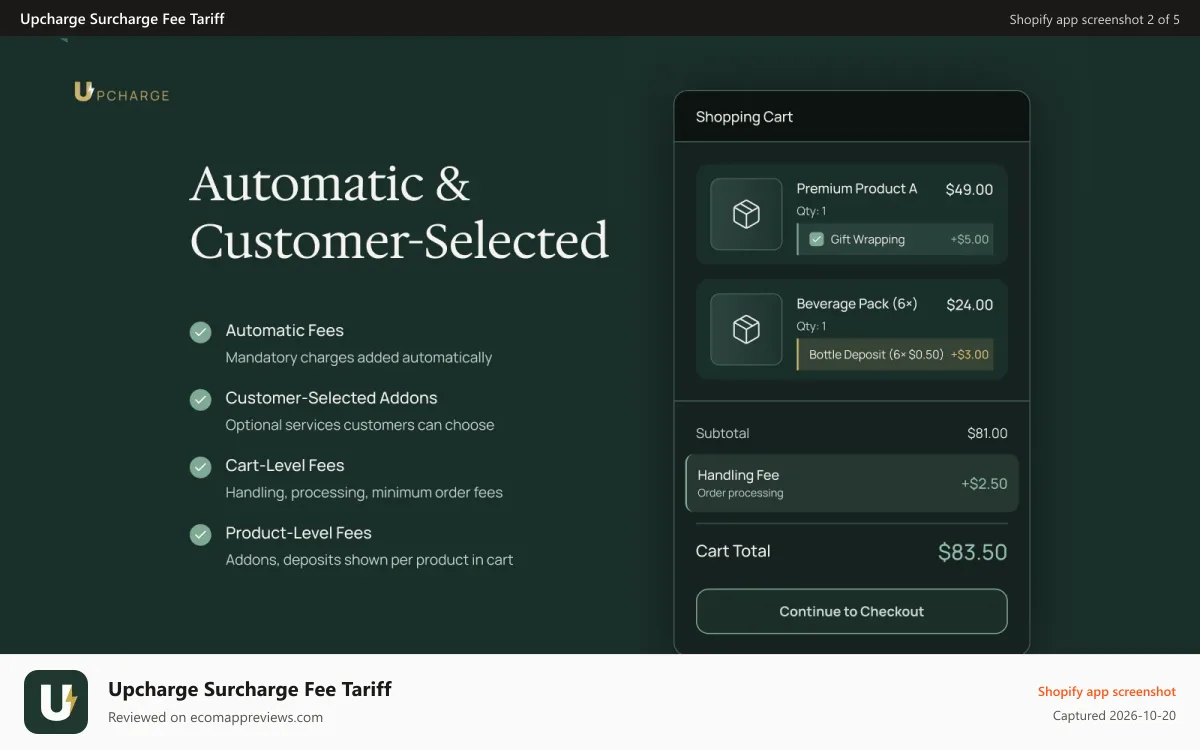The height and width of the screenshot is (750, 1200).
Task: Click the checkmark icon beside Product-Level Fees
Action: pos(201,535)
